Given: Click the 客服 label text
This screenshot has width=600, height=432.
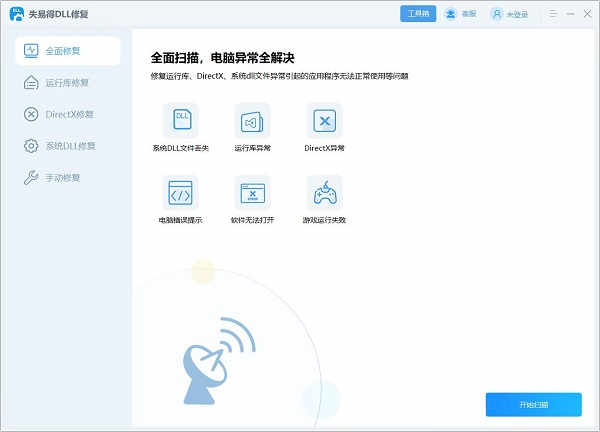Looking at the screenshot, I should click(x=469, y=14).
